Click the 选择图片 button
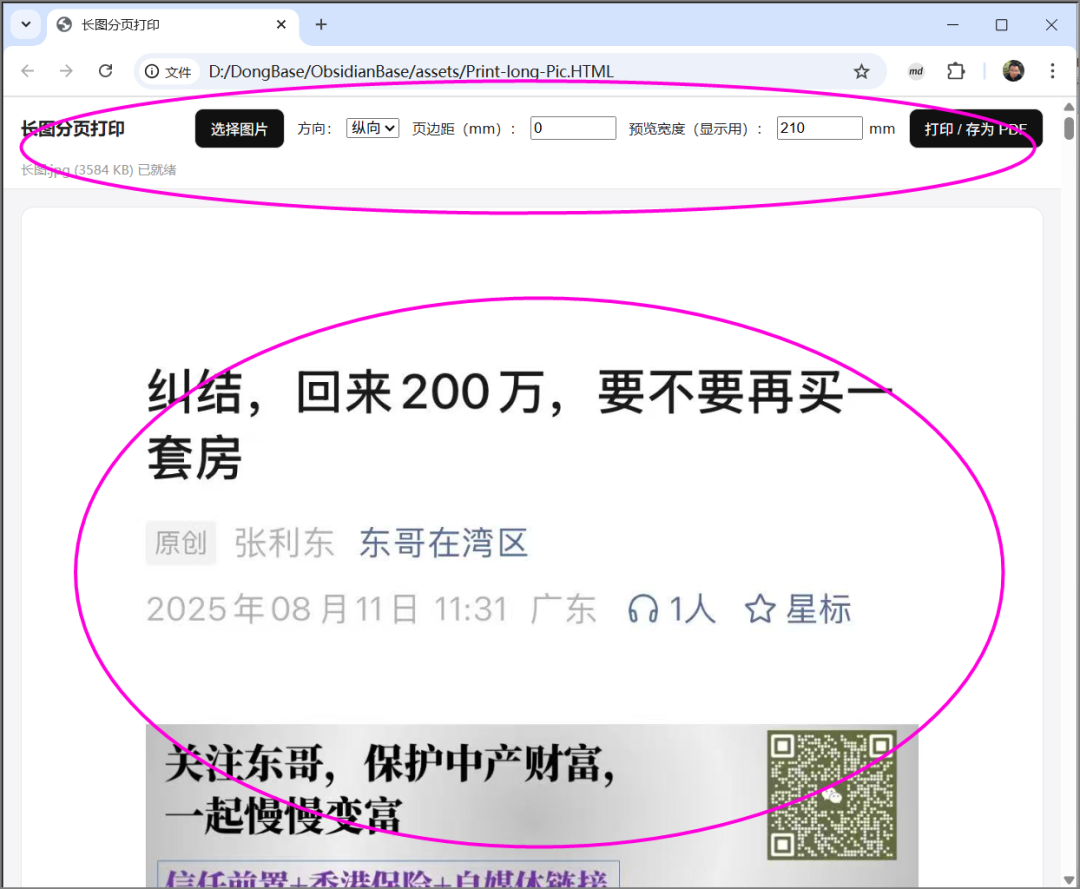Viewport: 1080px width, 889px height. pyautogui.click(x=239, y=129)
